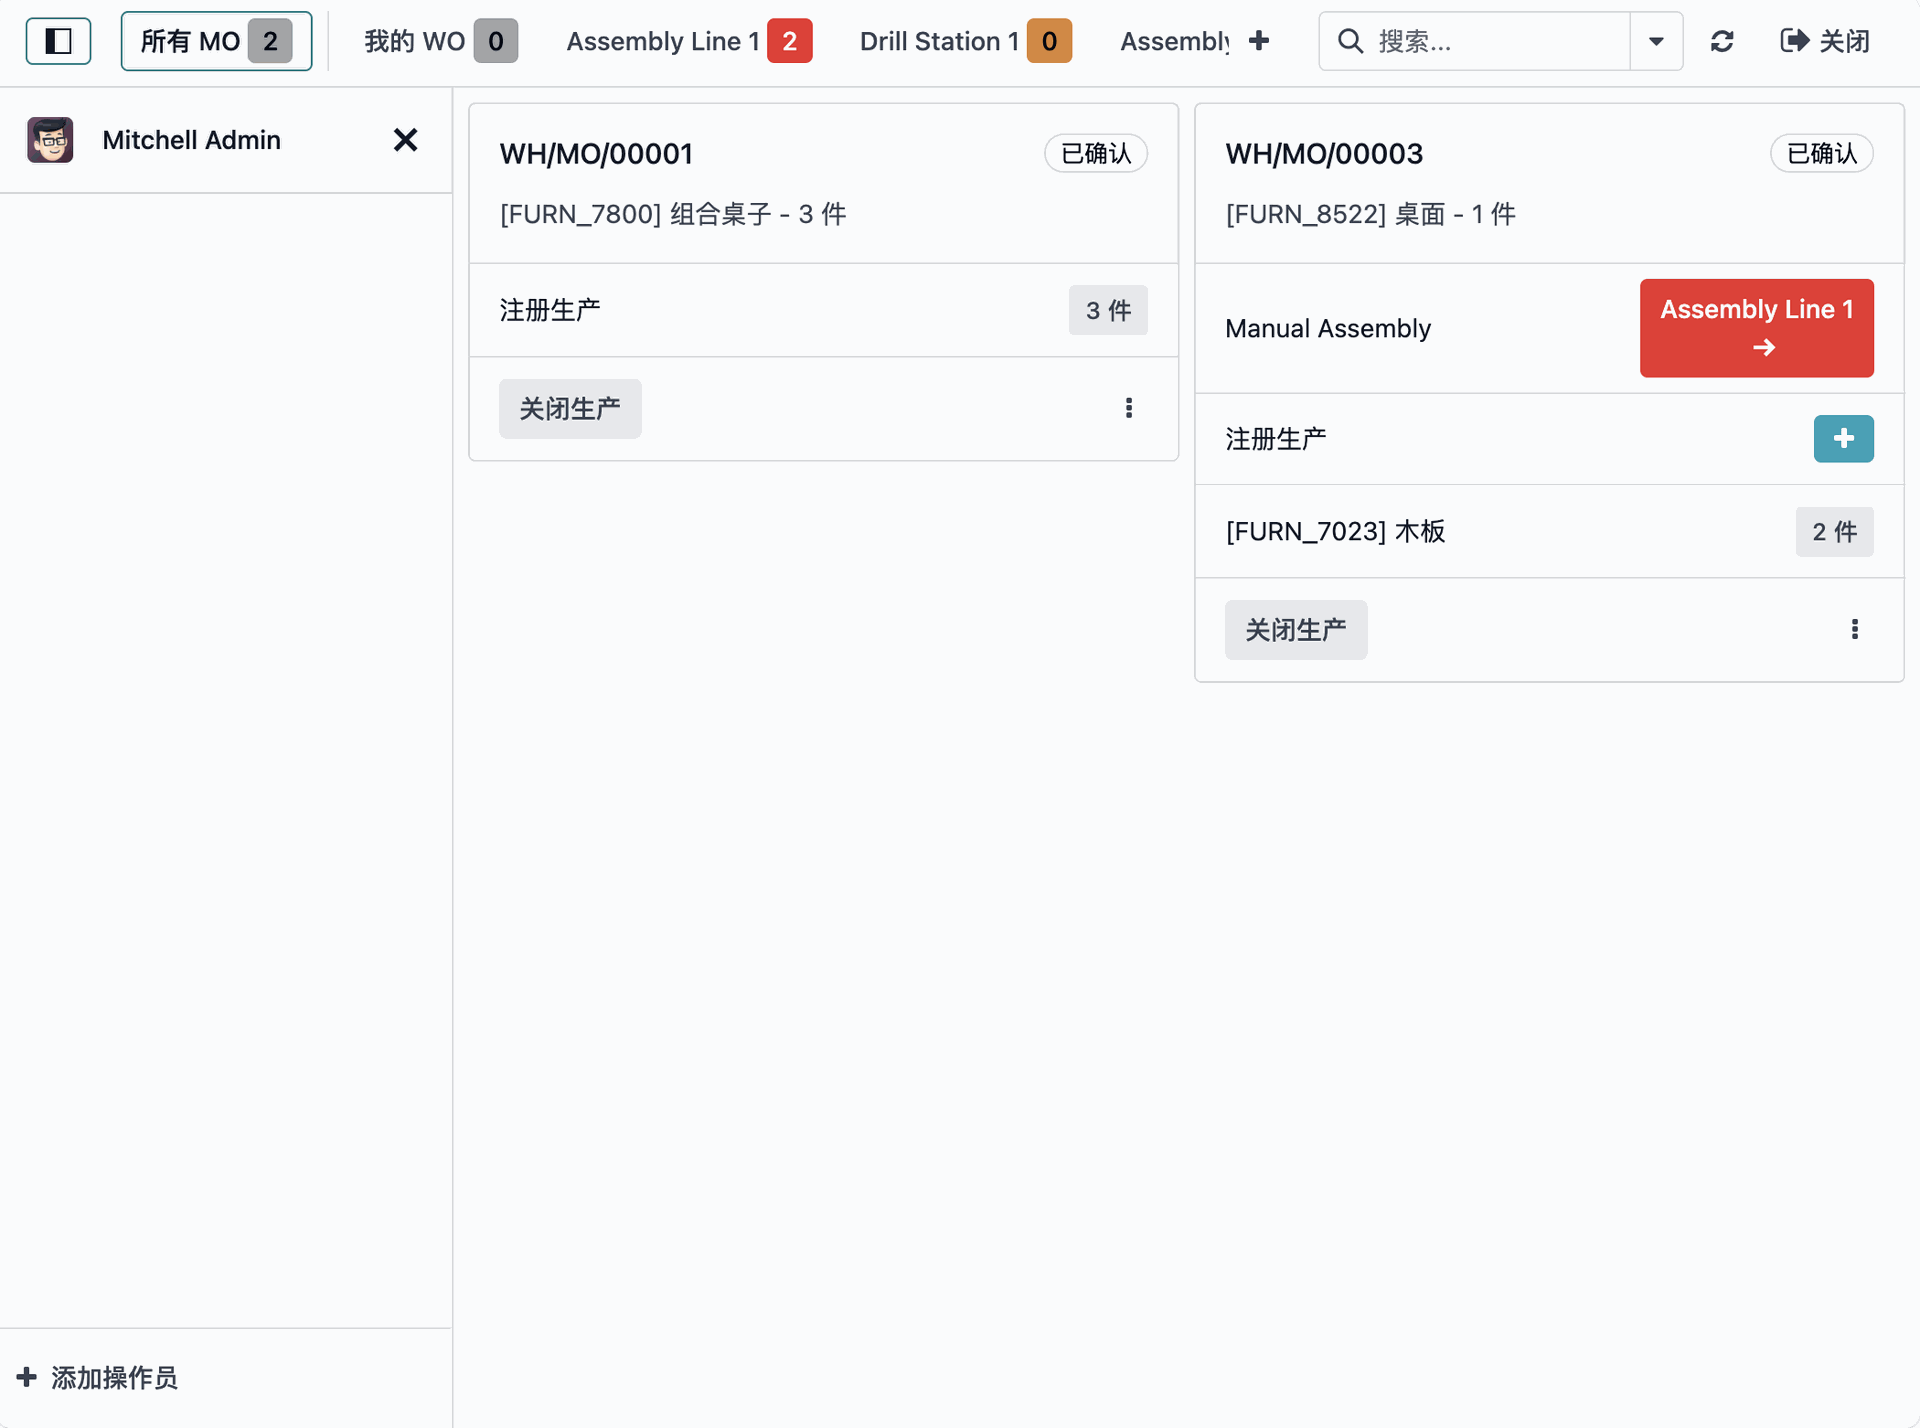Click 关闭生产 on WH/MO/00001 card
1920x1428 pixels.
pyautogui.click(x=570, y=408)
